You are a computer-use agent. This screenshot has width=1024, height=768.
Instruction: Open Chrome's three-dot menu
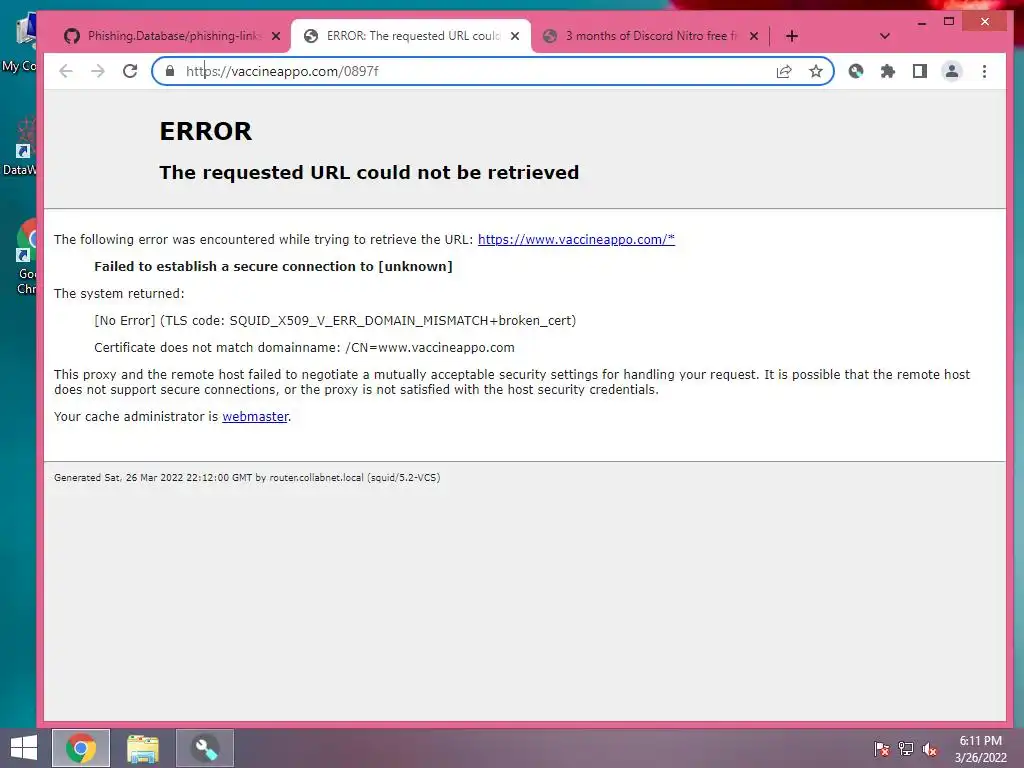984,71
